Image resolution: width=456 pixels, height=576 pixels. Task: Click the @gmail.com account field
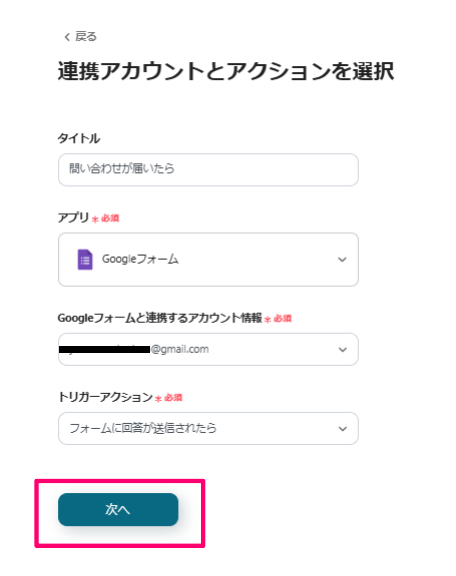(x=208, y=349)
